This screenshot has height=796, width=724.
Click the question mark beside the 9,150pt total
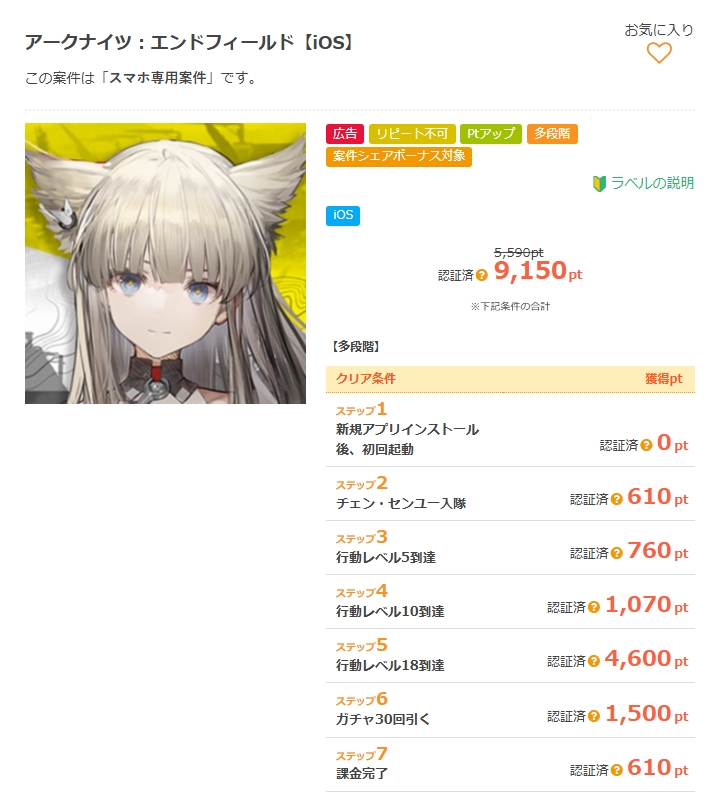tap(482, 275)
